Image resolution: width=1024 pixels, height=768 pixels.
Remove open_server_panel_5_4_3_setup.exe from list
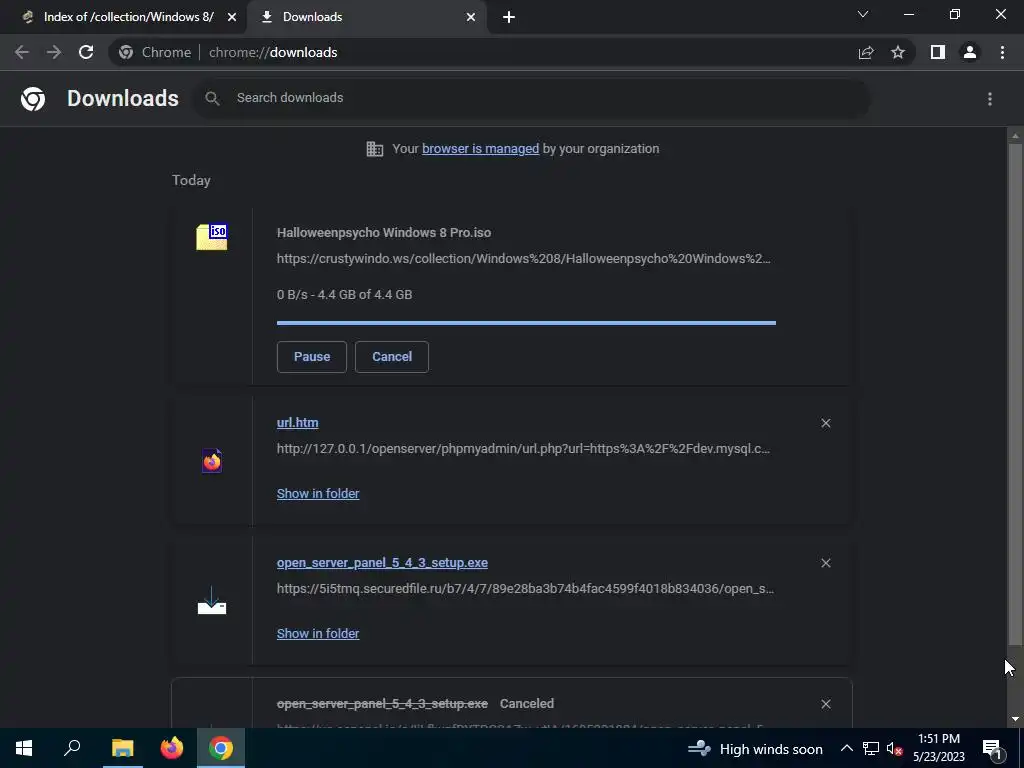coord(825,563)
